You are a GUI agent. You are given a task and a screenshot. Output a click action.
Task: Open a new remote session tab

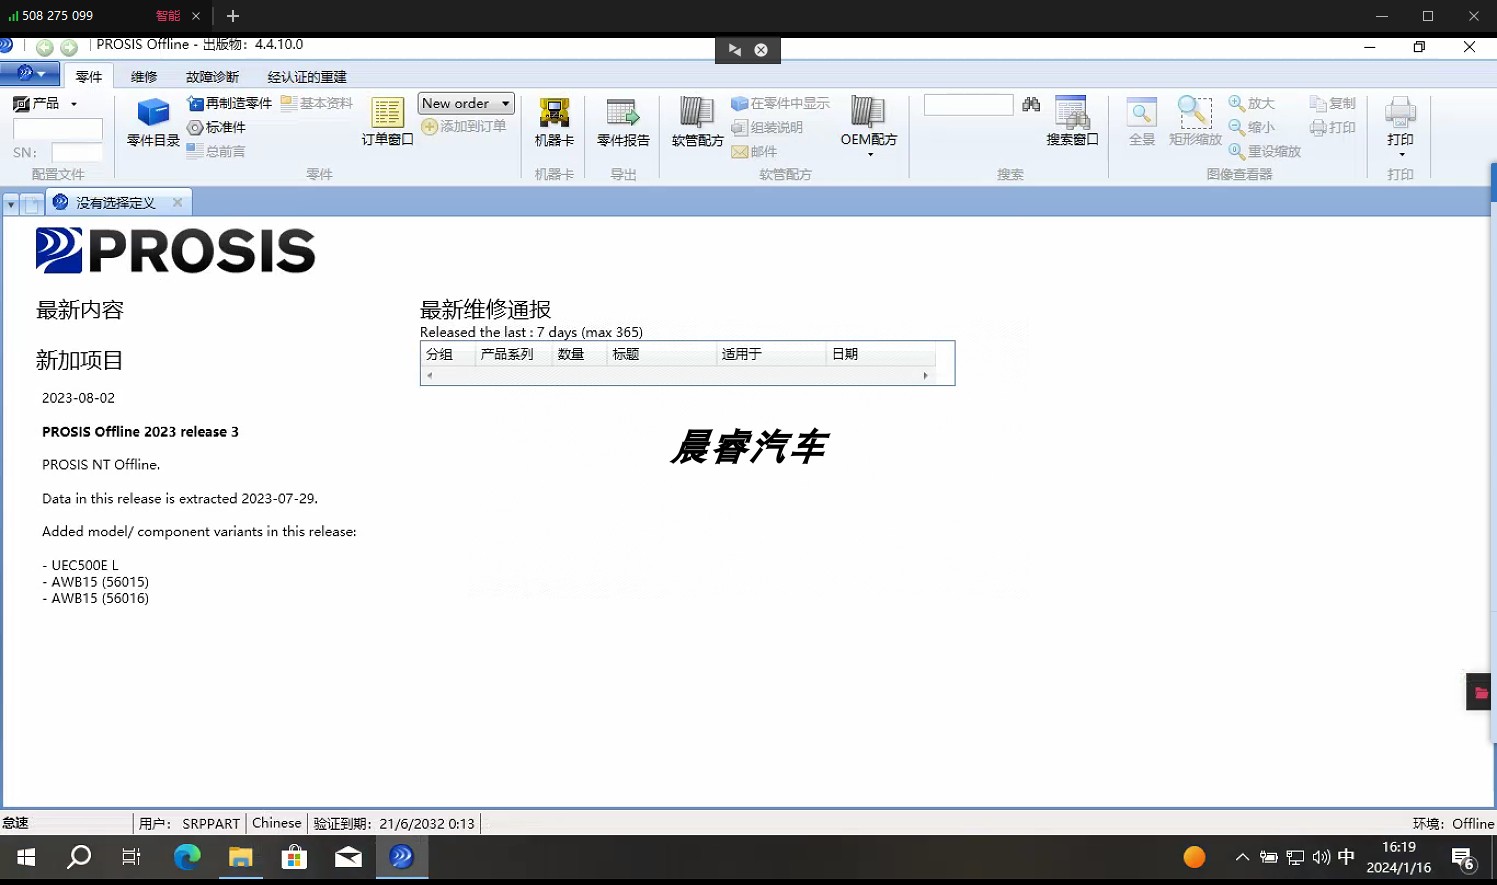pyautogui.click(x=233, y=16)
